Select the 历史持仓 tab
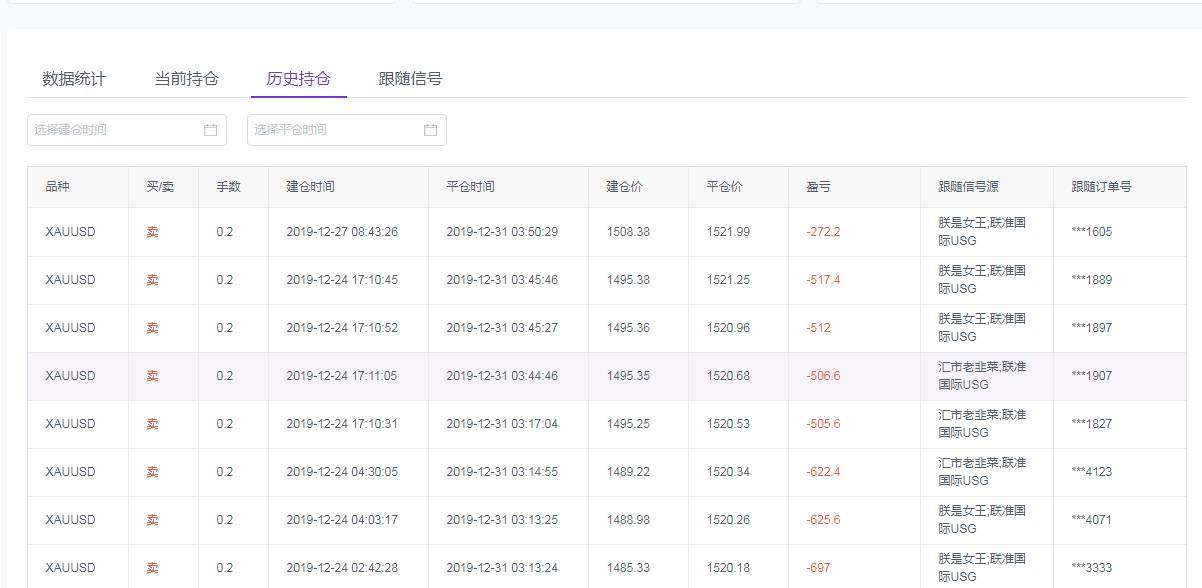 point(298,79)
